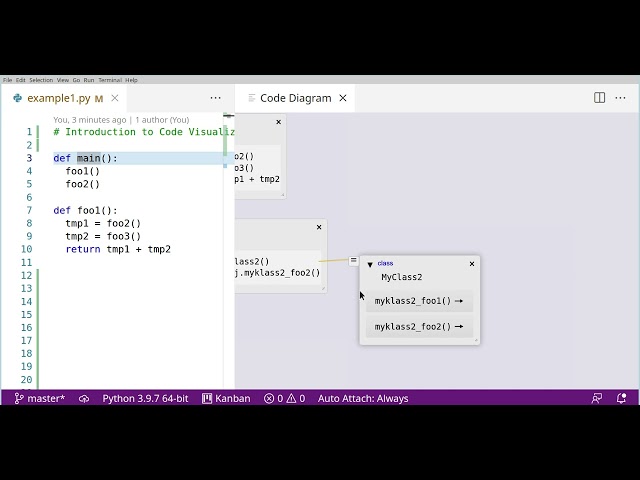Click the feedback icon in status bar

pyautogui.click(x=597, y=398)
